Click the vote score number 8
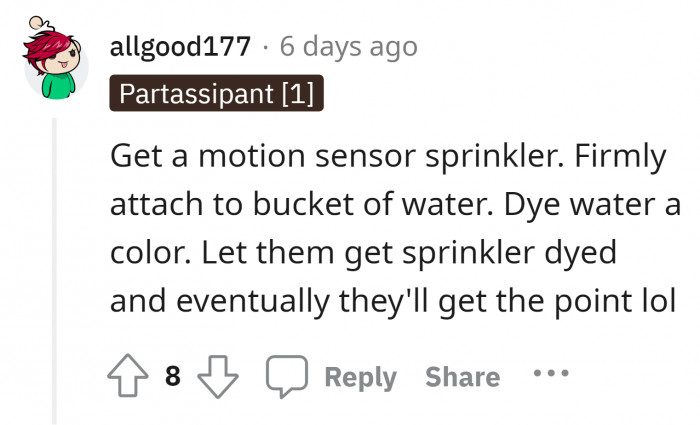The width and height of the screenshot is (700, 425). pyautogui.click(x=172, y=377)
